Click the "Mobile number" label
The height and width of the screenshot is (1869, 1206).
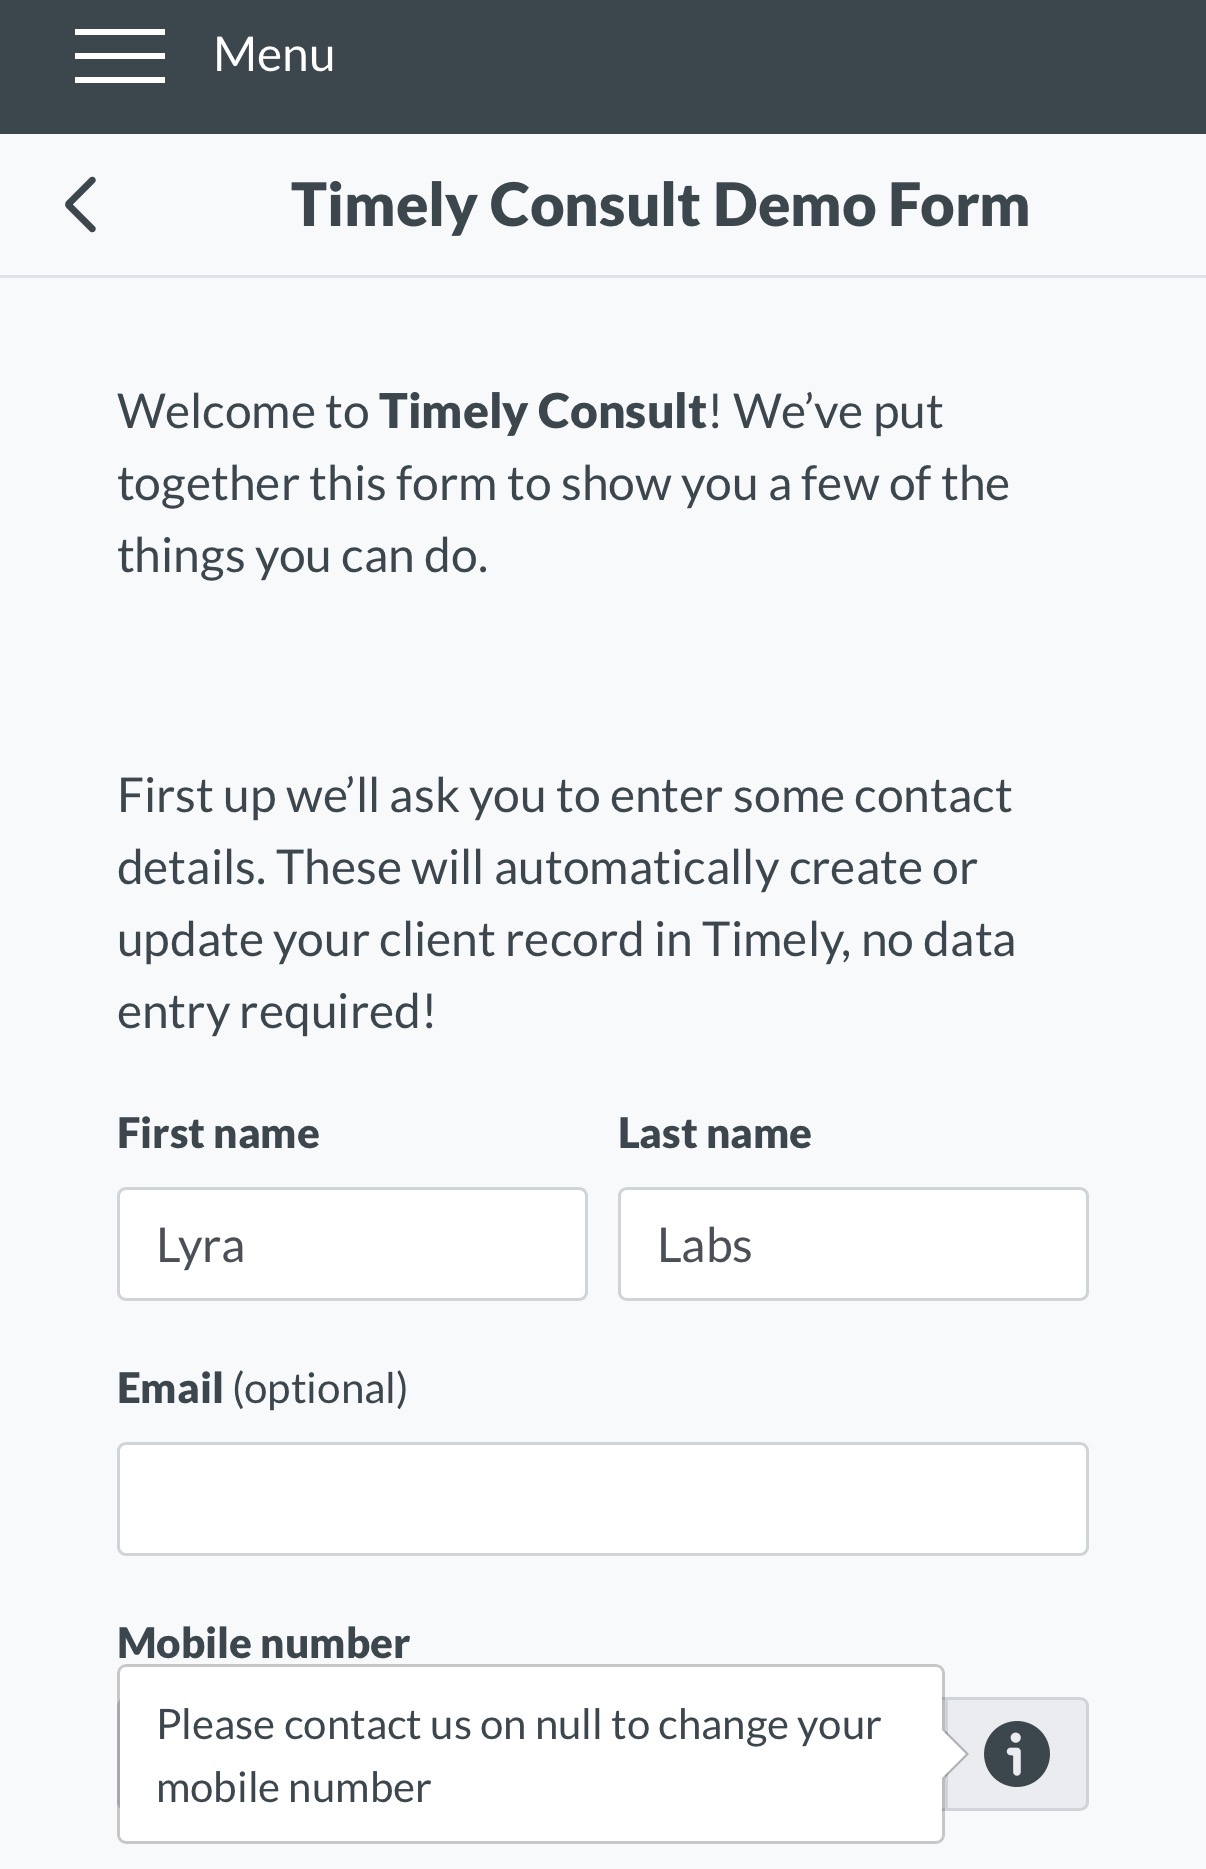coord(263,1643)
